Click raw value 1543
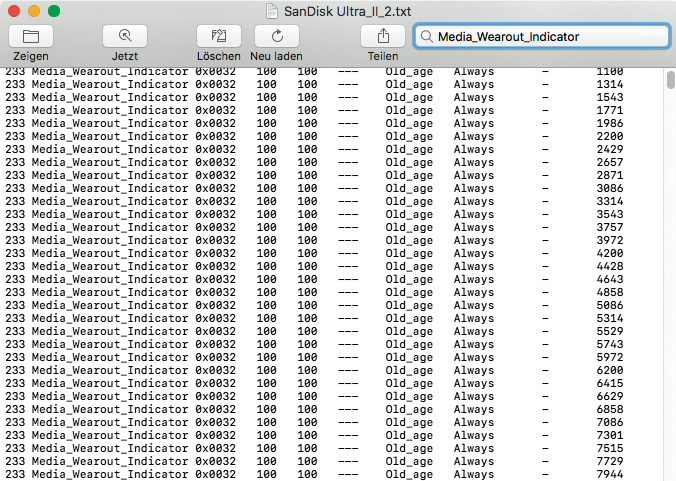Screen dimensions: 676x481 610,97
